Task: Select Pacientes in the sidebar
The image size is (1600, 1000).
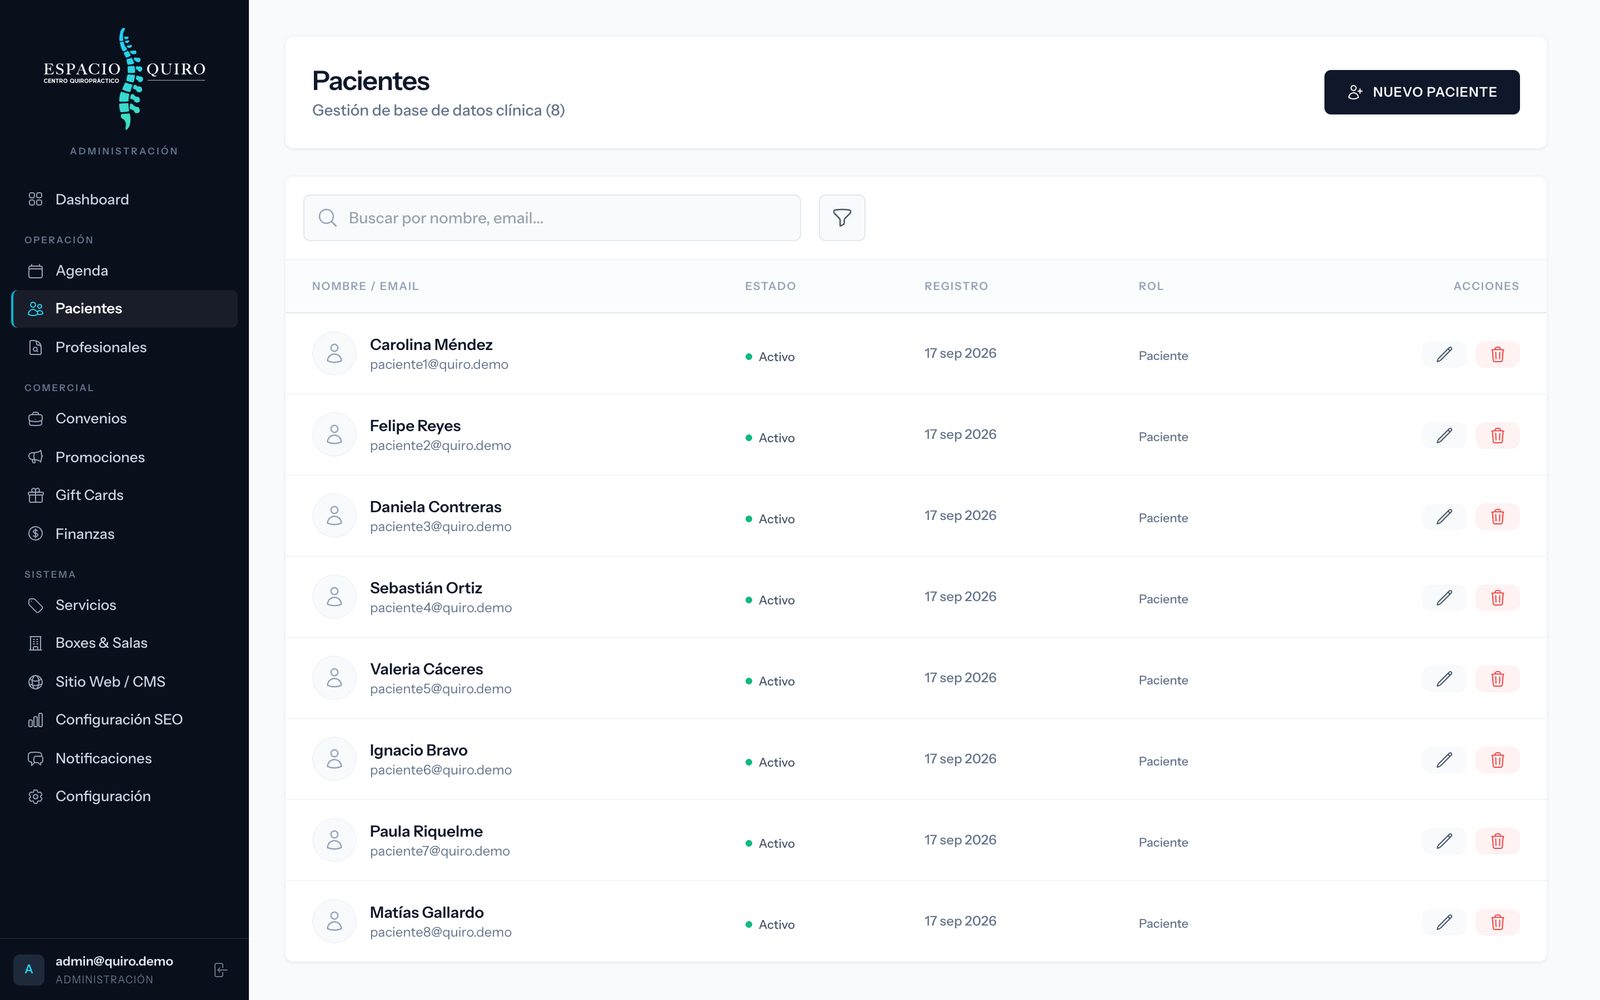Action: (124, 309)
